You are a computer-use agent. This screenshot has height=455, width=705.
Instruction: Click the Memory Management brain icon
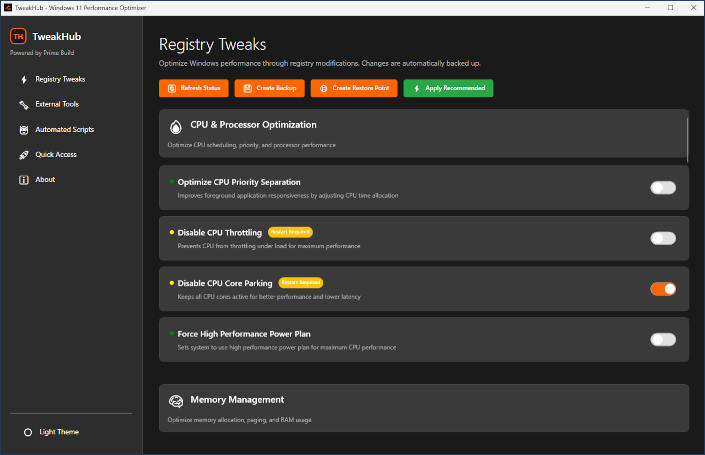176,401
